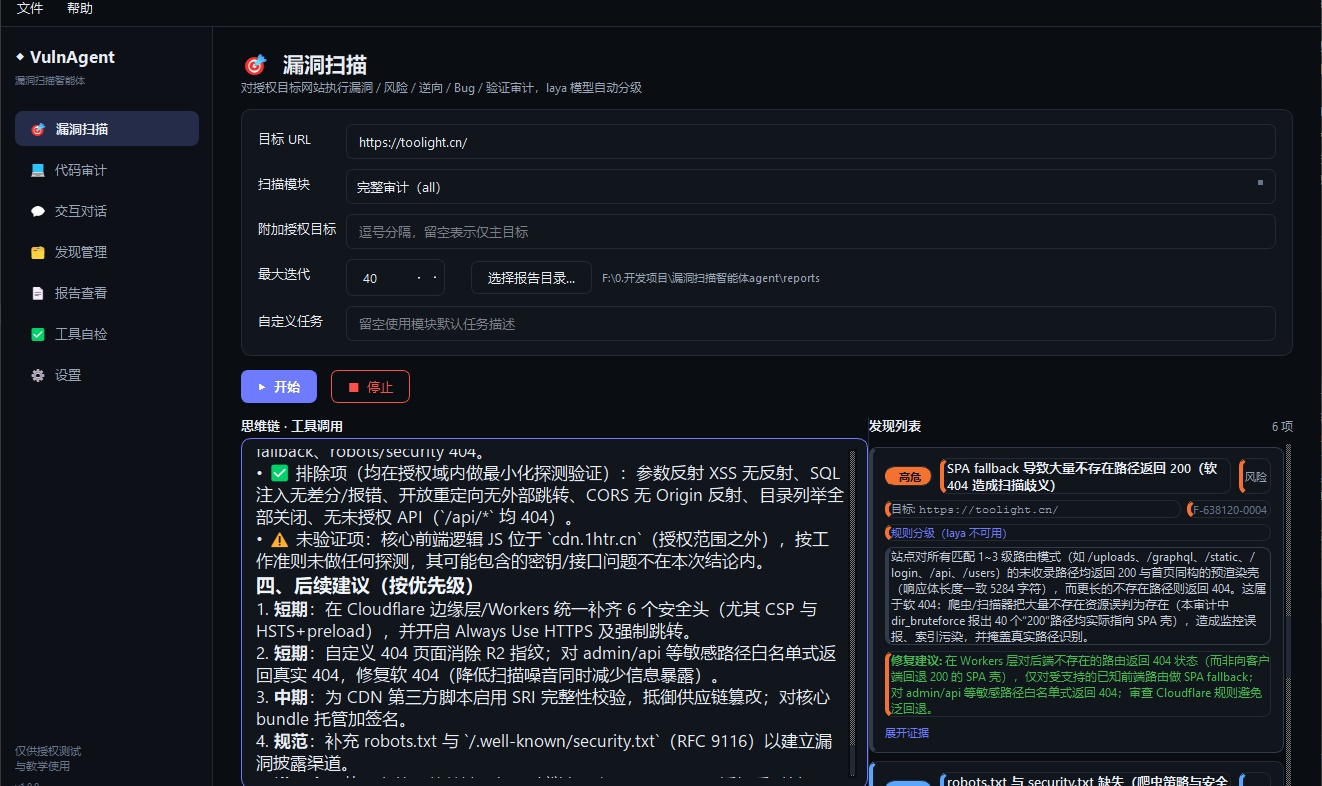
Task: Click the folder icon beside 发现管理
Action: click(38, 252)
